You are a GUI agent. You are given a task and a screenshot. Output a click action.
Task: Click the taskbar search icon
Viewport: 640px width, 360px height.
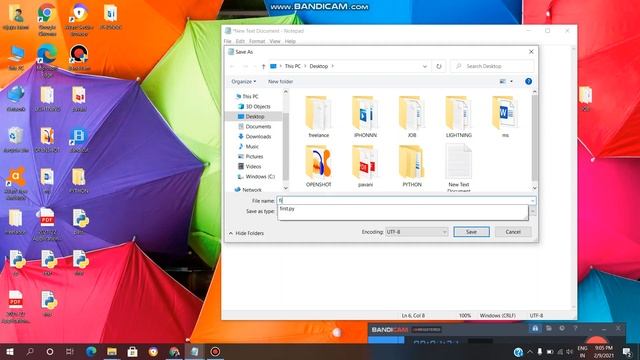pos(30,351)
